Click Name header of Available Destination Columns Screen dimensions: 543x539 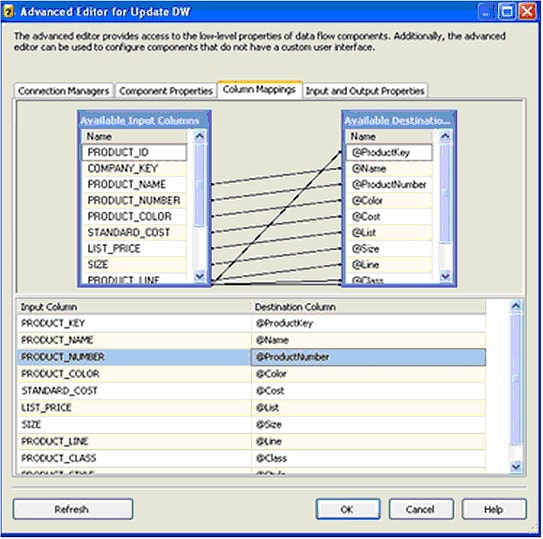tap(389, 136)
